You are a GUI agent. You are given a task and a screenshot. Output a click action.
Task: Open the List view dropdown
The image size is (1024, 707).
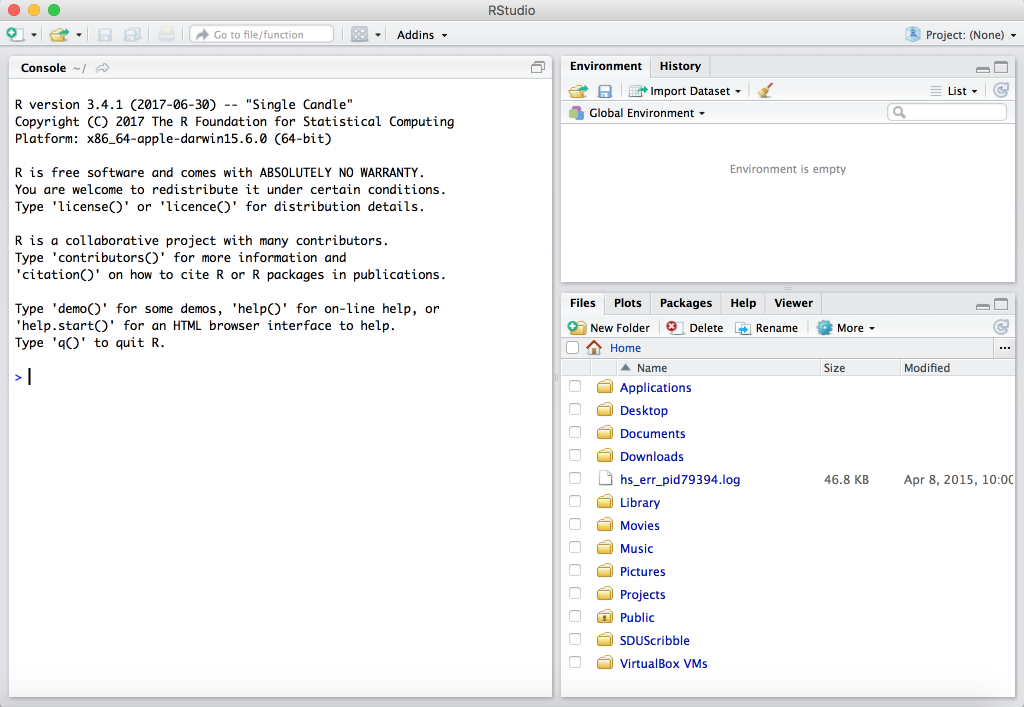click(954, 91)
